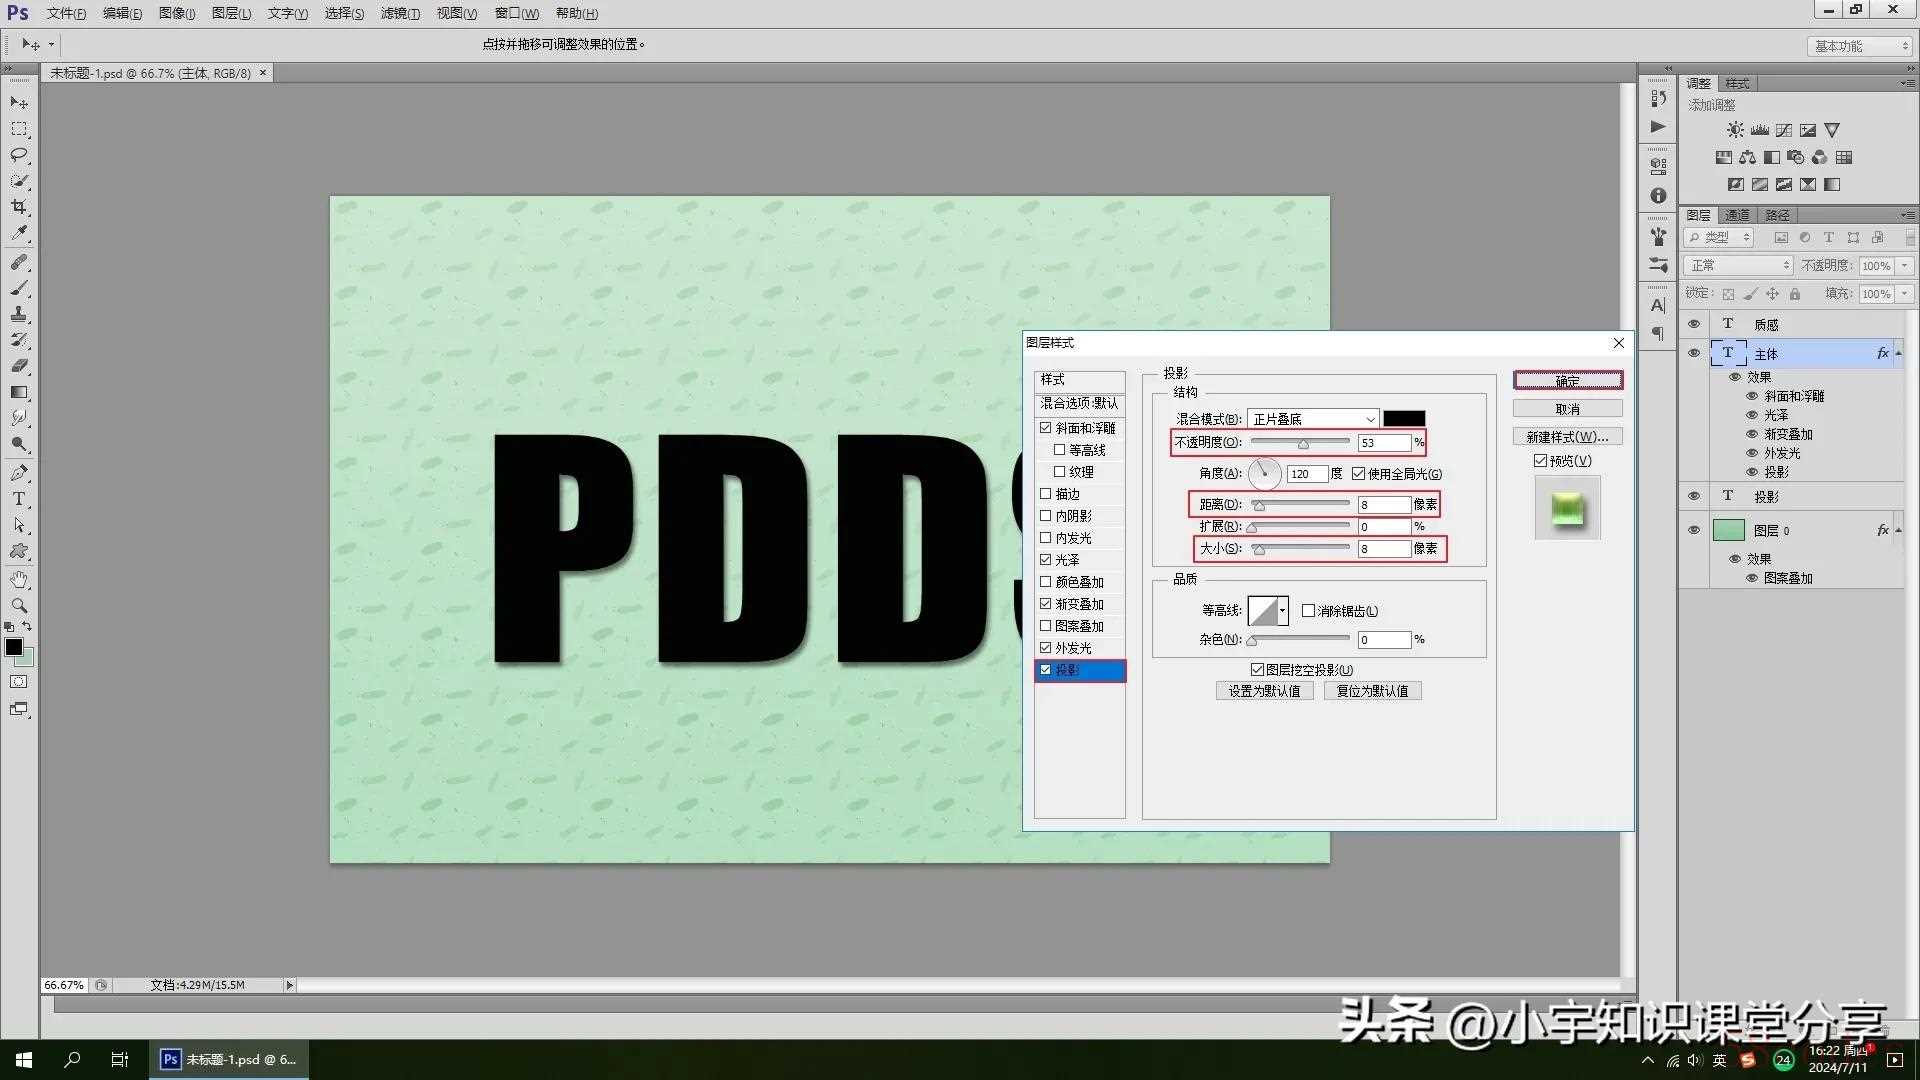1920x1080 pixels.
Task: Select the Eraser tool
Action: pyautogui.click(x=19, y=366)
